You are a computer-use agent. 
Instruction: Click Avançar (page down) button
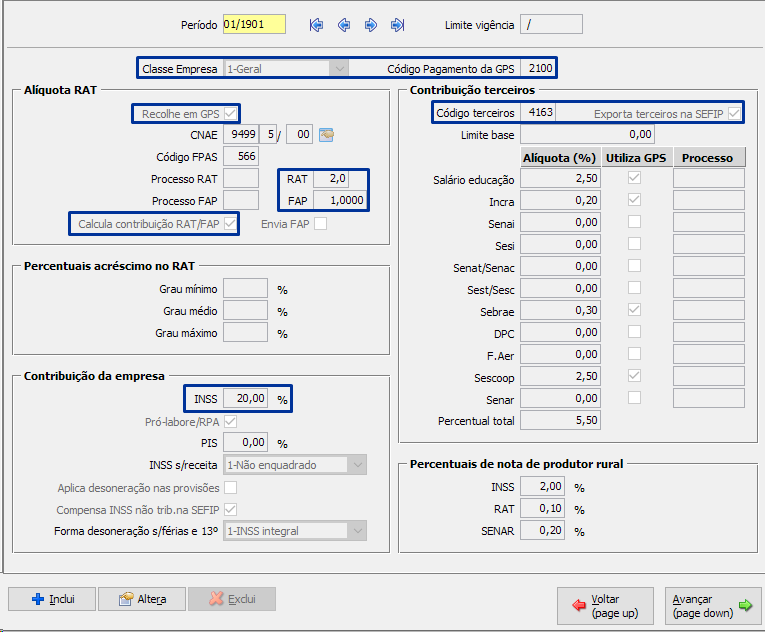(x=712, y=606)
